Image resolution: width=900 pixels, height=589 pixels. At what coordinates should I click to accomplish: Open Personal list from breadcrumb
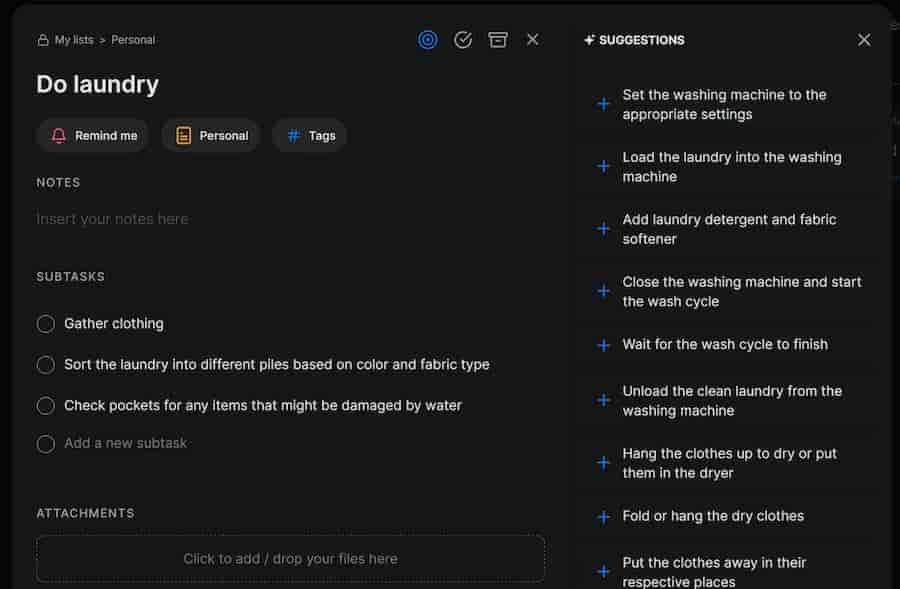(x=133, y=40)
